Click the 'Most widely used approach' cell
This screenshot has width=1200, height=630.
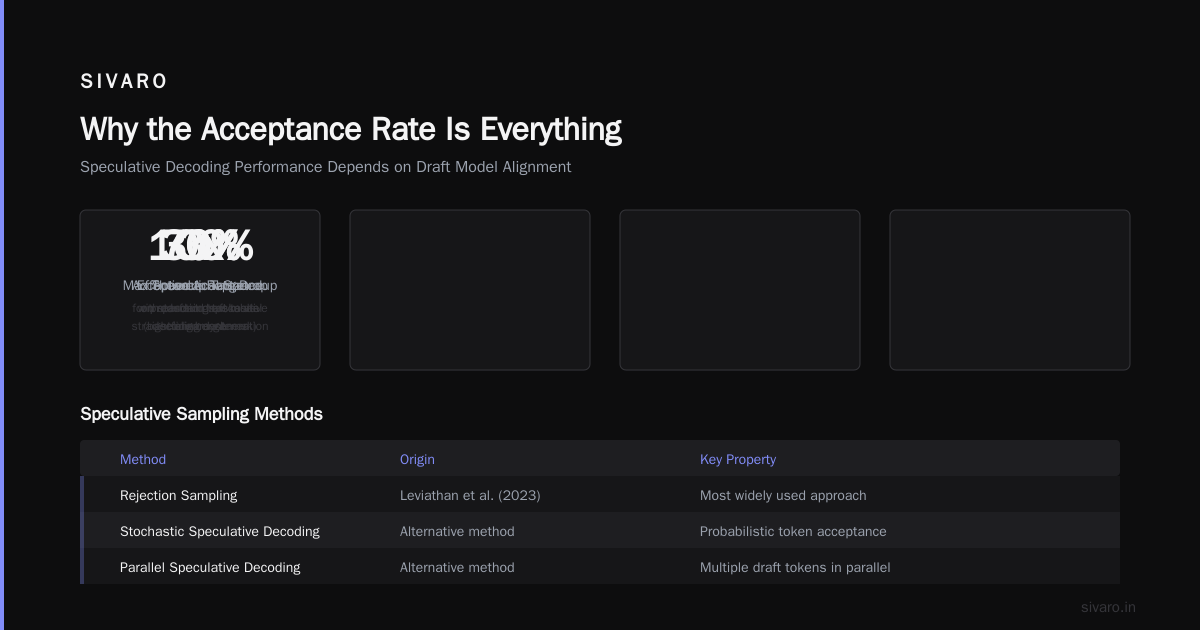tap(783, 495)
